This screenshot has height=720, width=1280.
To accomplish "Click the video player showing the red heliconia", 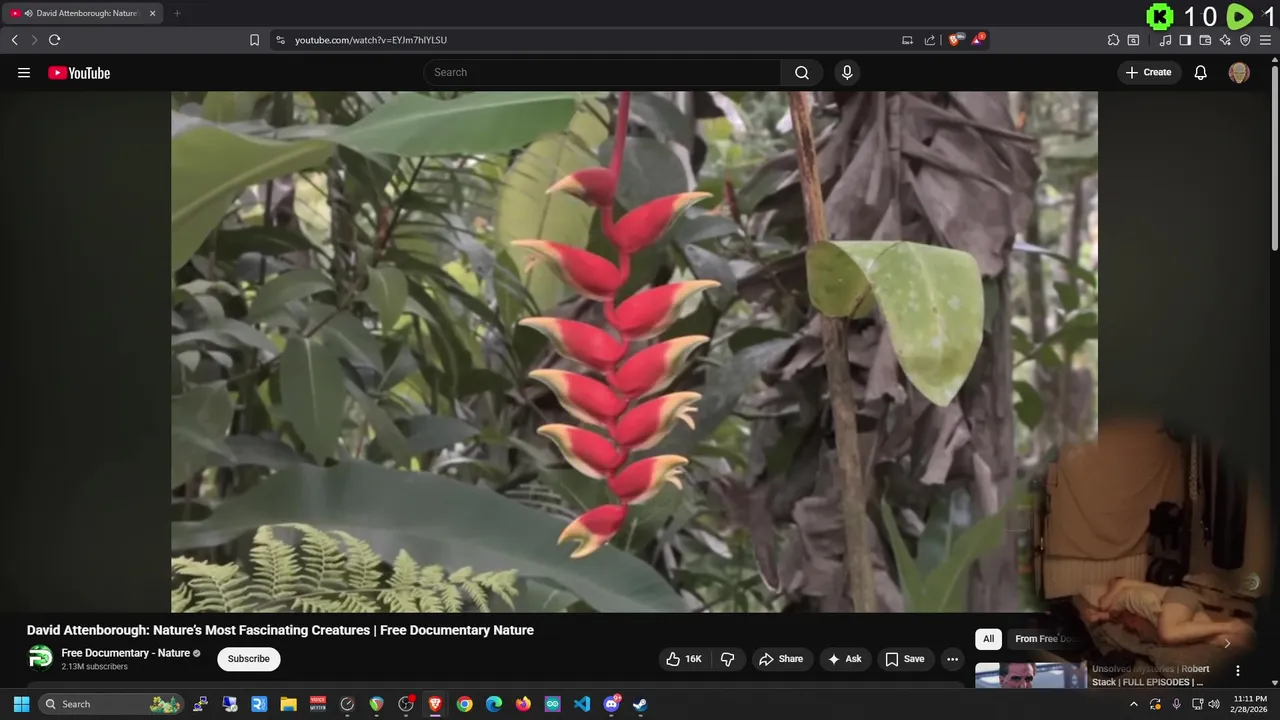I will 634,352.
